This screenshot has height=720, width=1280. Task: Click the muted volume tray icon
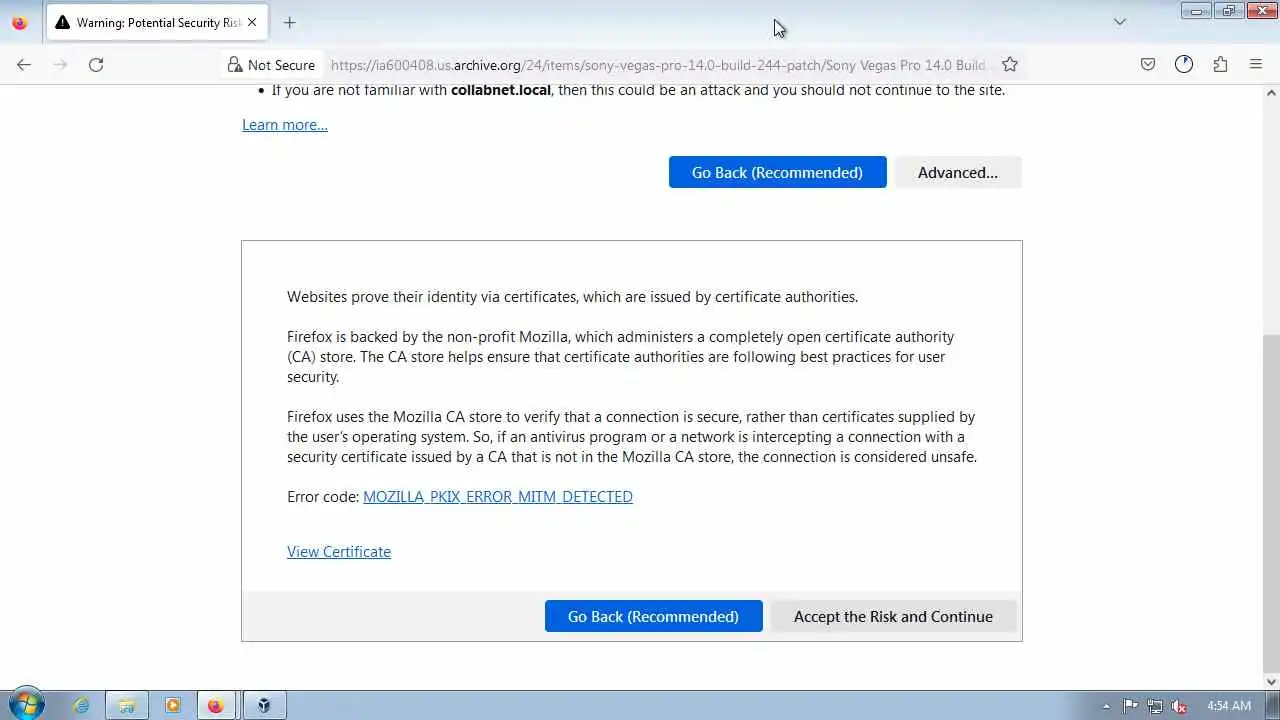pyautogui.click(x=1179, y=706)
